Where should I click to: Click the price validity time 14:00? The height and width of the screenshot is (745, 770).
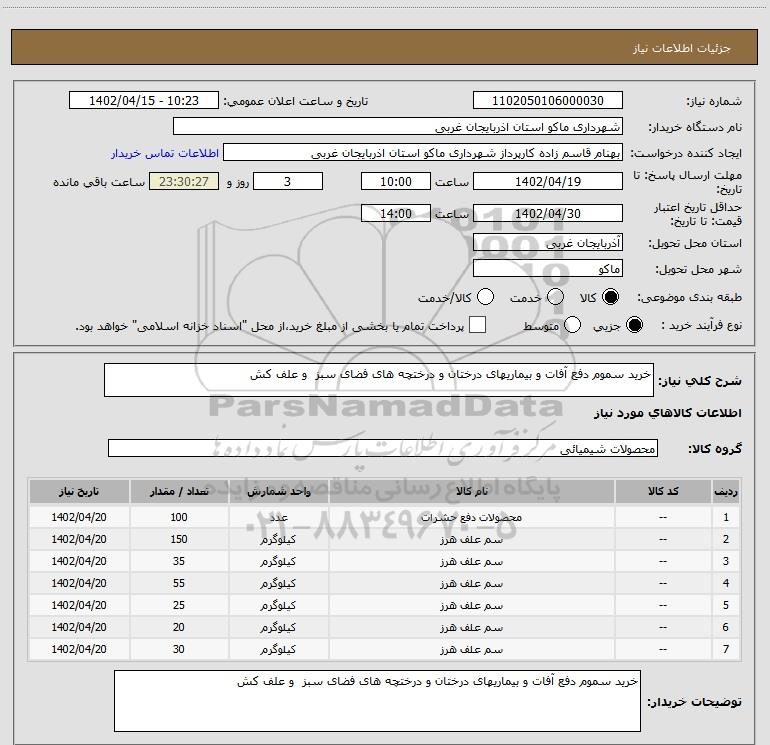pos(396,213)
